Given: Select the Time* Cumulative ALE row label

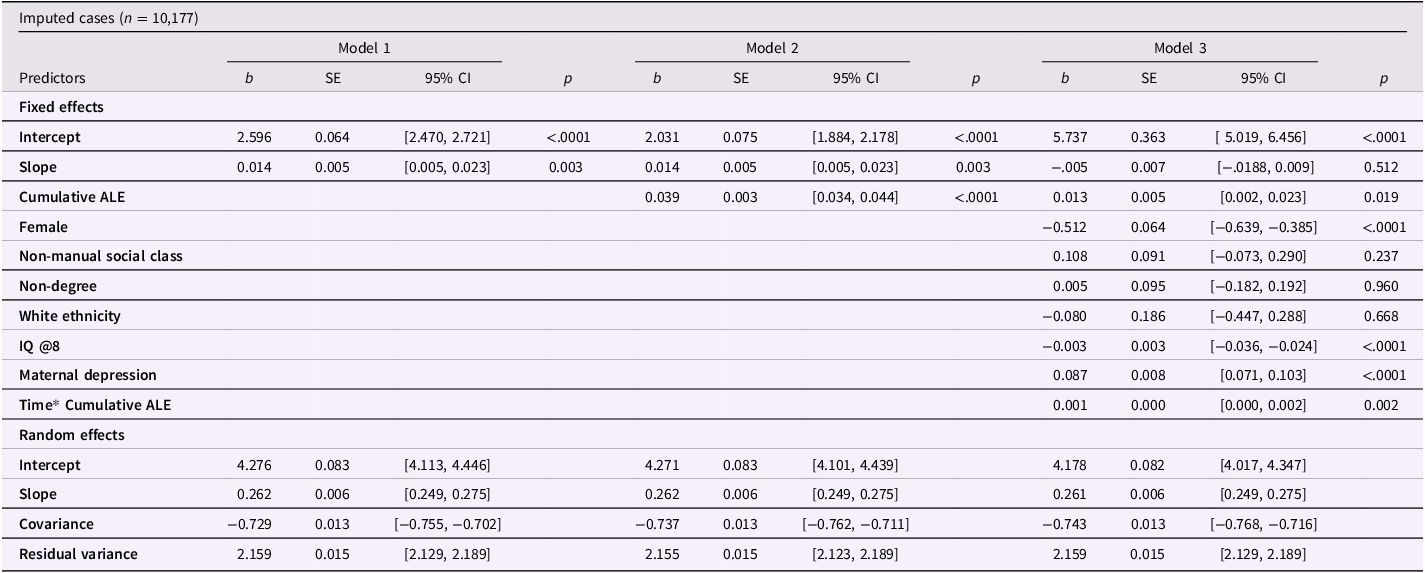Looking at the screenshot, I should 87,405.
